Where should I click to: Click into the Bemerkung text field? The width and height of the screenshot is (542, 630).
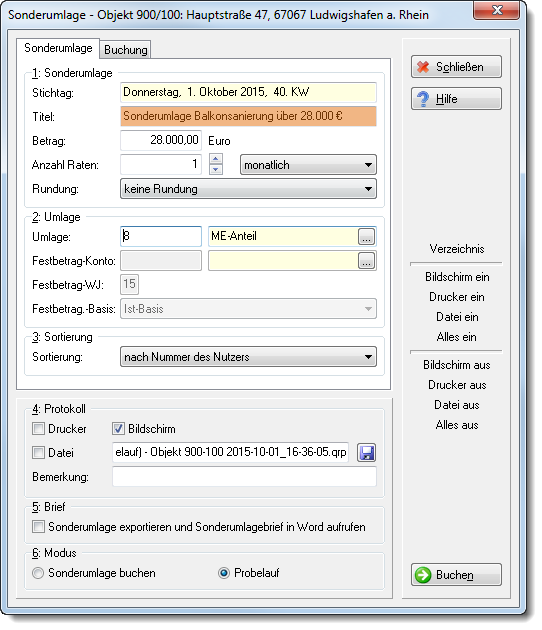[244, 477]
